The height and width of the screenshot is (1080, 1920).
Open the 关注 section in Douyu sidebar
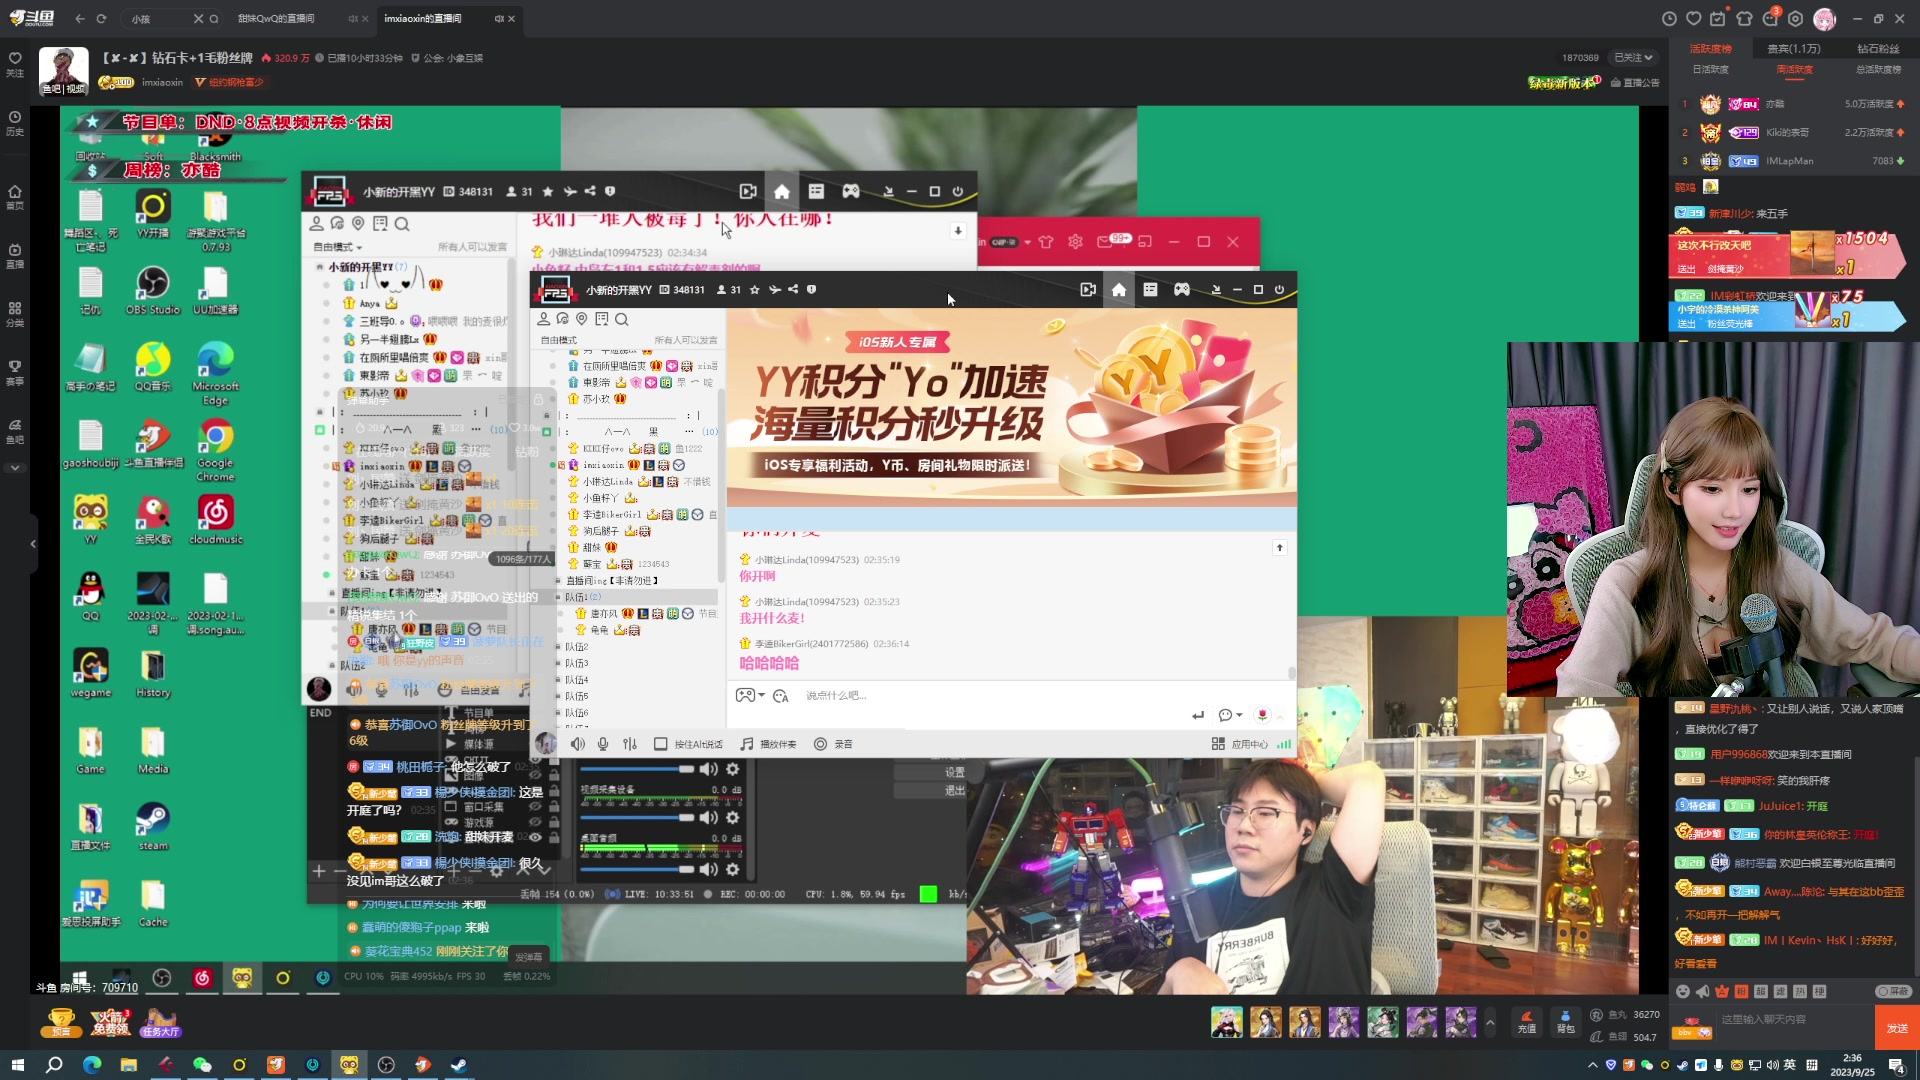click(x=15, y=64)
